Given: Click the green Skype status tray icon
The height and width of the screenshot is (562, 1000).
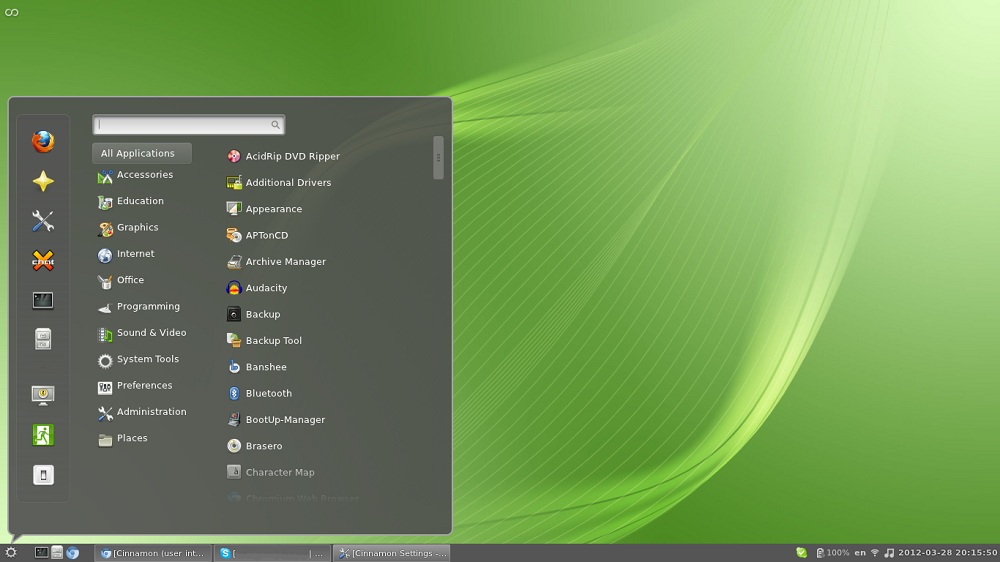Looking at the screenshot, I should point(802,553).
